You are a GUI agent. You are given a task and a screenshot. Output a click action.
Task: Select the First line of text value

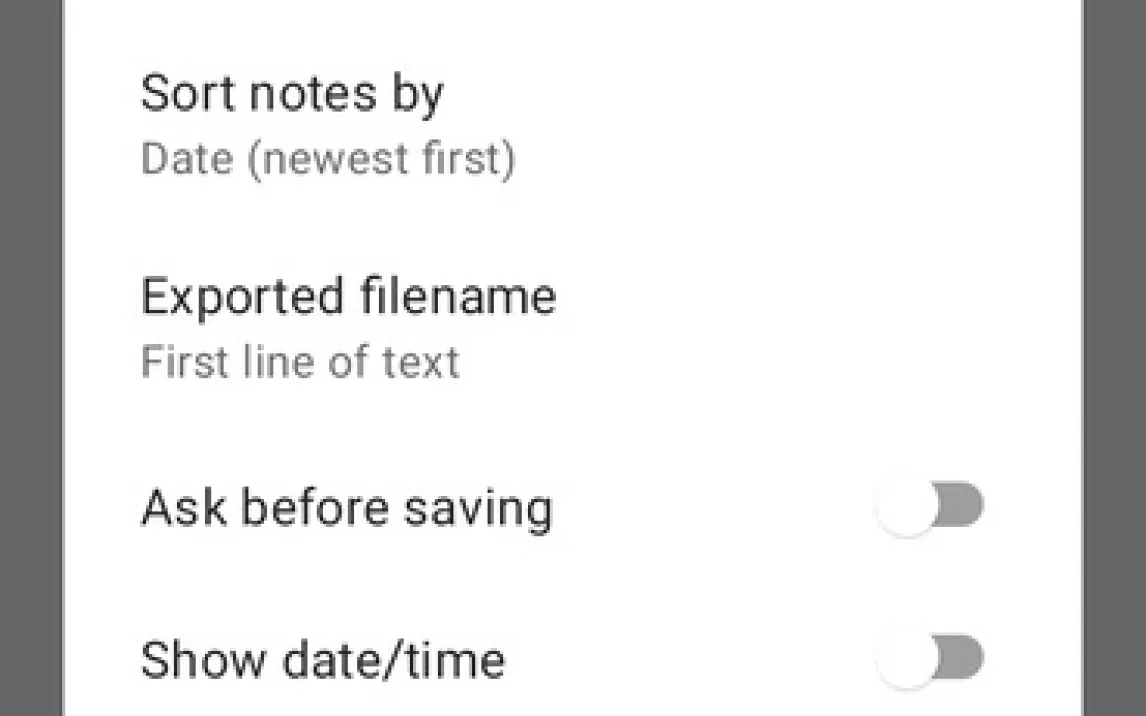point(300,362)
